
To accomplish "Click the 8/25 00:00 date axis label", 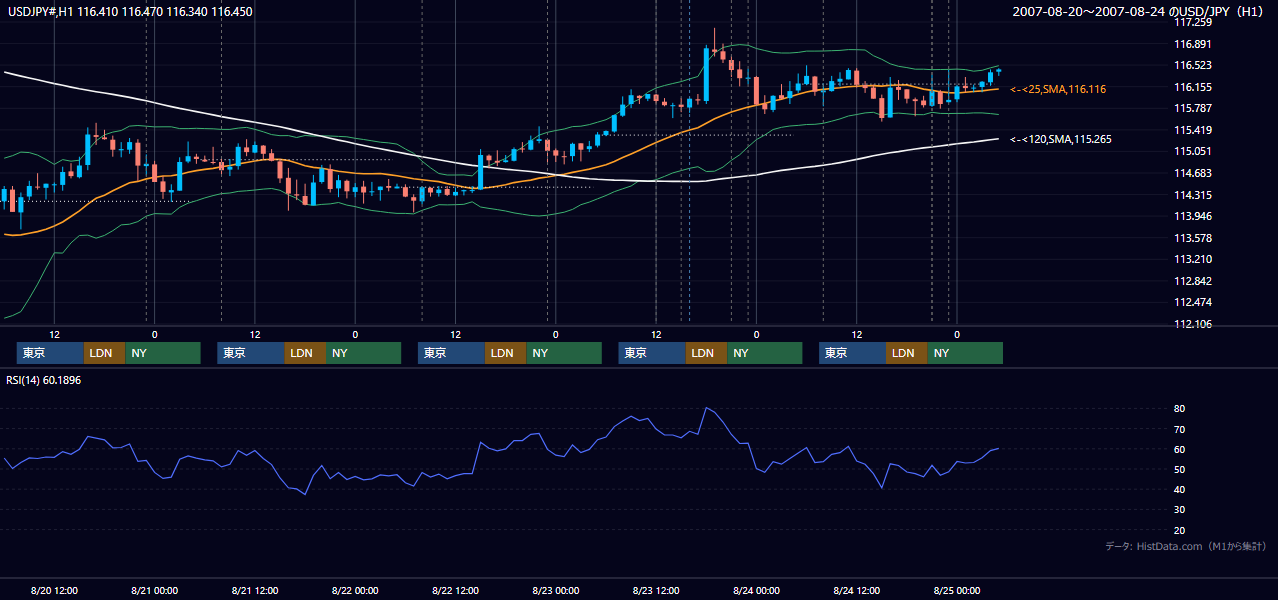I will point(956,590).
